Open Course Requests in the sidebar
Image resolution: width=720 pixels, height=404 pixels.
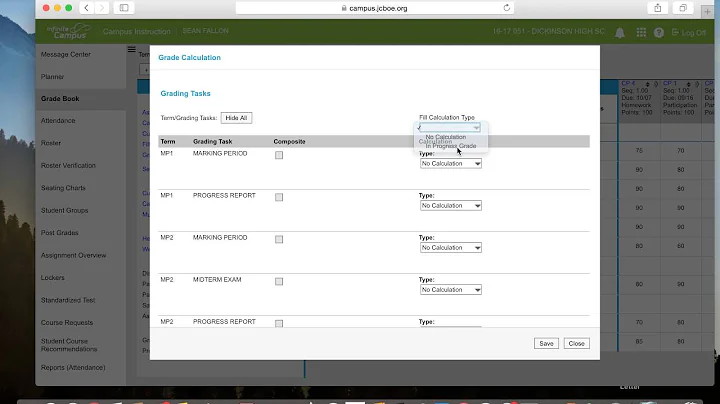[67, 323]
